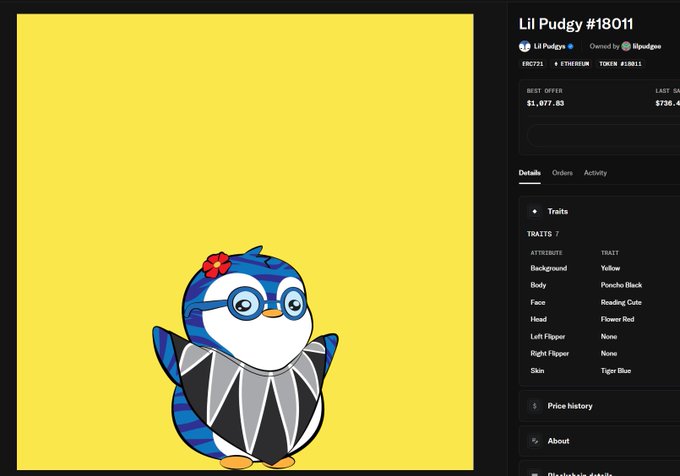Expand the Price history section
The image size is (680, 476).
coord(599,406)
